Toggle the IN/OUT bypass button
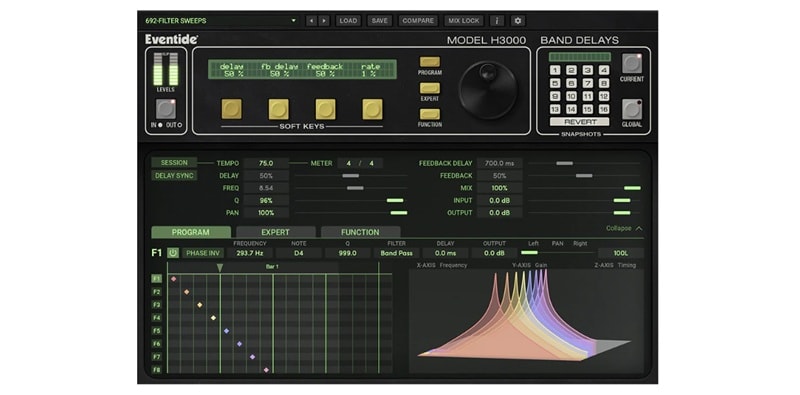800x395 pixels. tap(165, 109)
